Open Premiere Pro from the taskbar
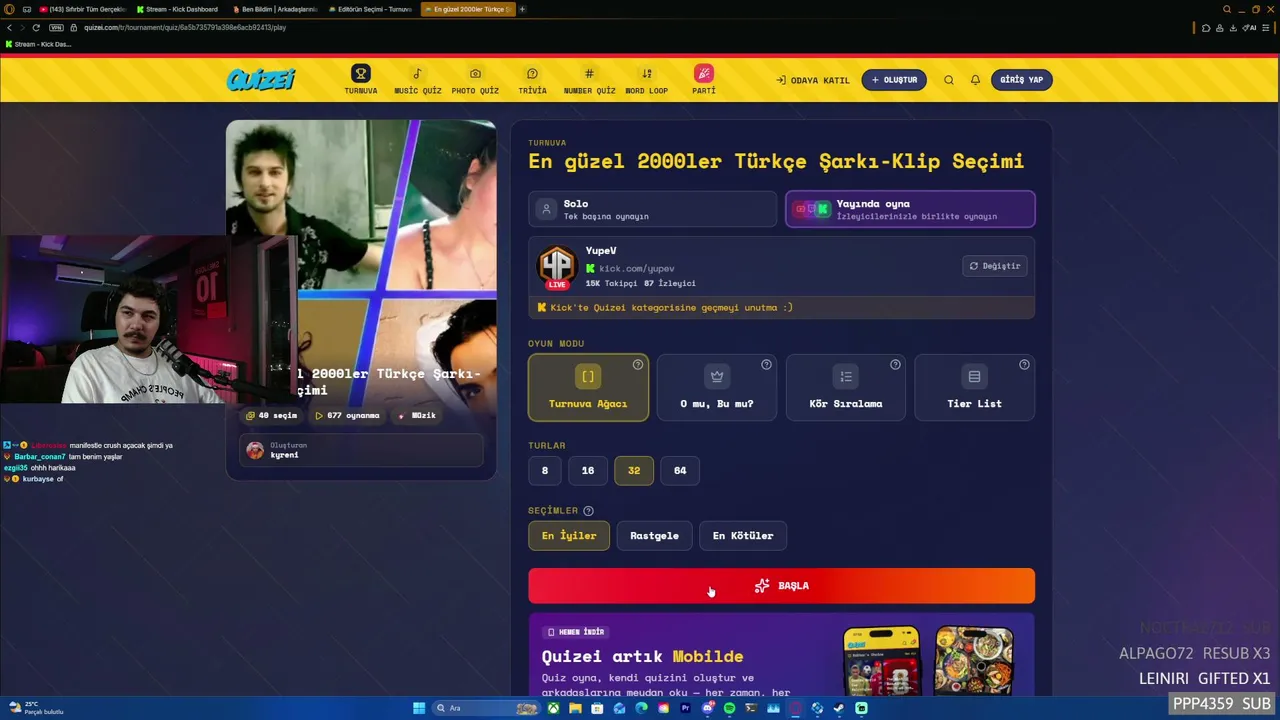The width and height of the screenshot is (1280, 720). click(685, 708)
